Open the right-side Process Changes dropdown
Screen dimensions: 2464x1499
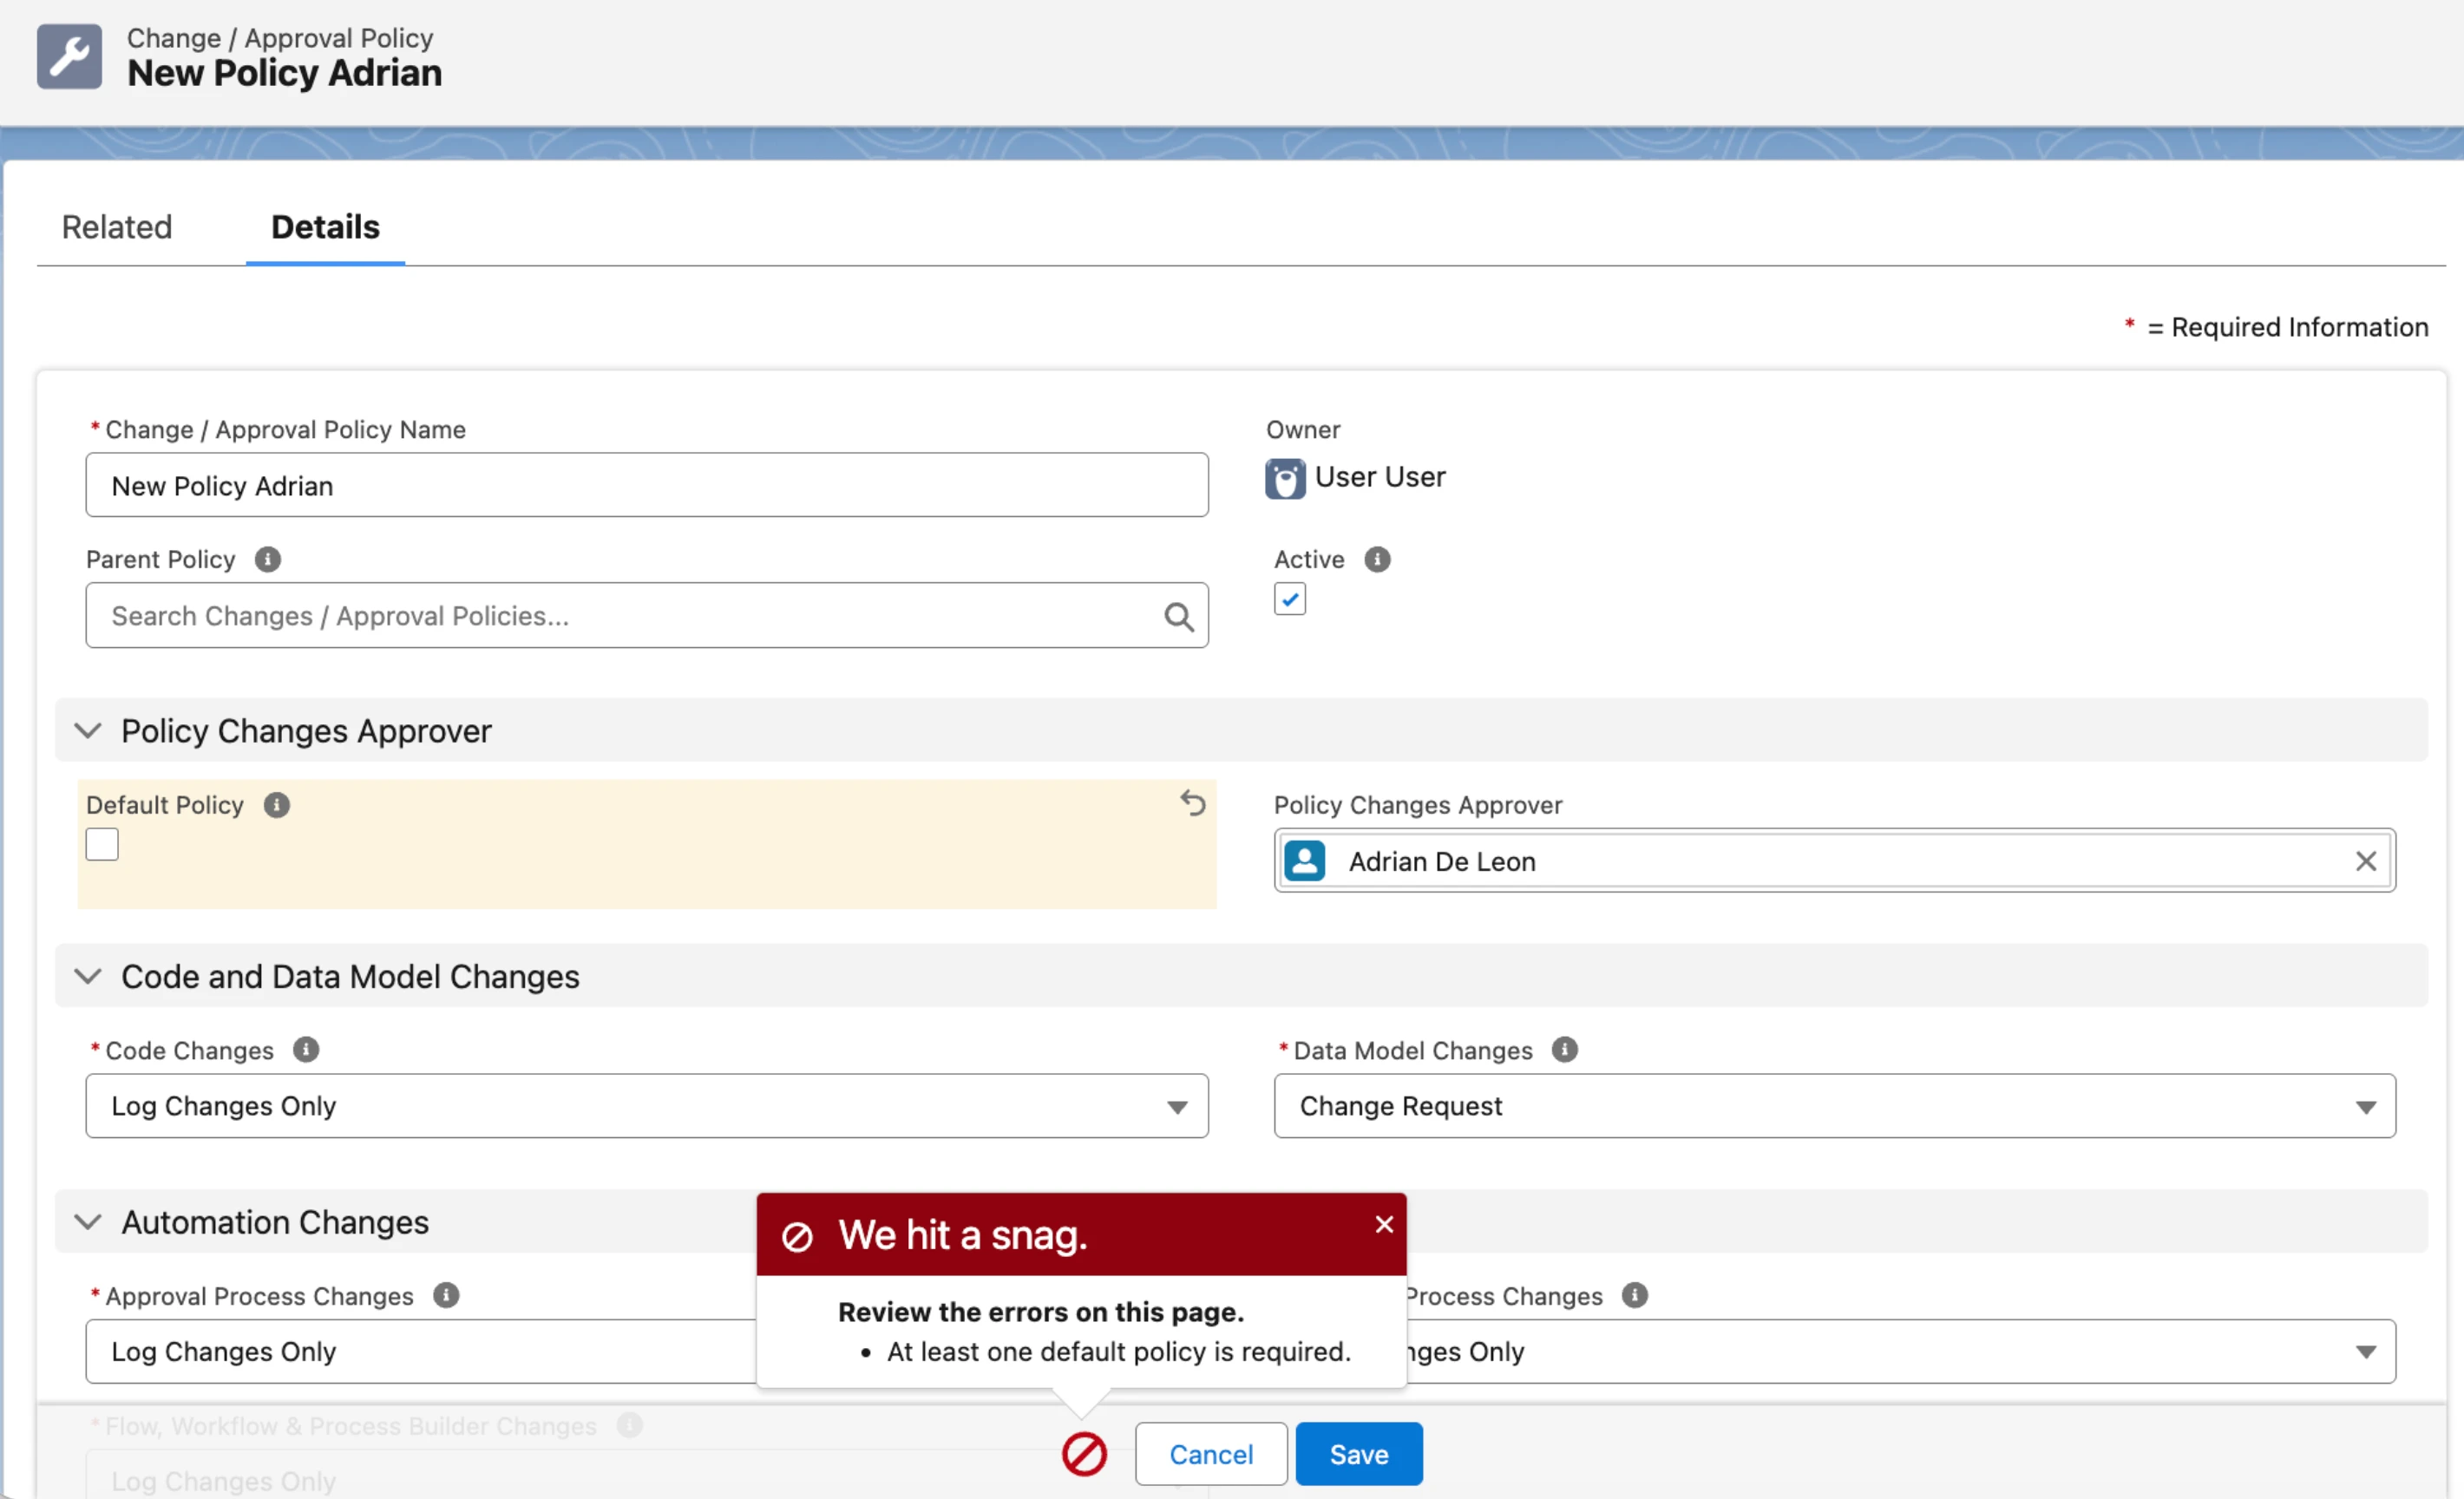pos(1901,1352)
